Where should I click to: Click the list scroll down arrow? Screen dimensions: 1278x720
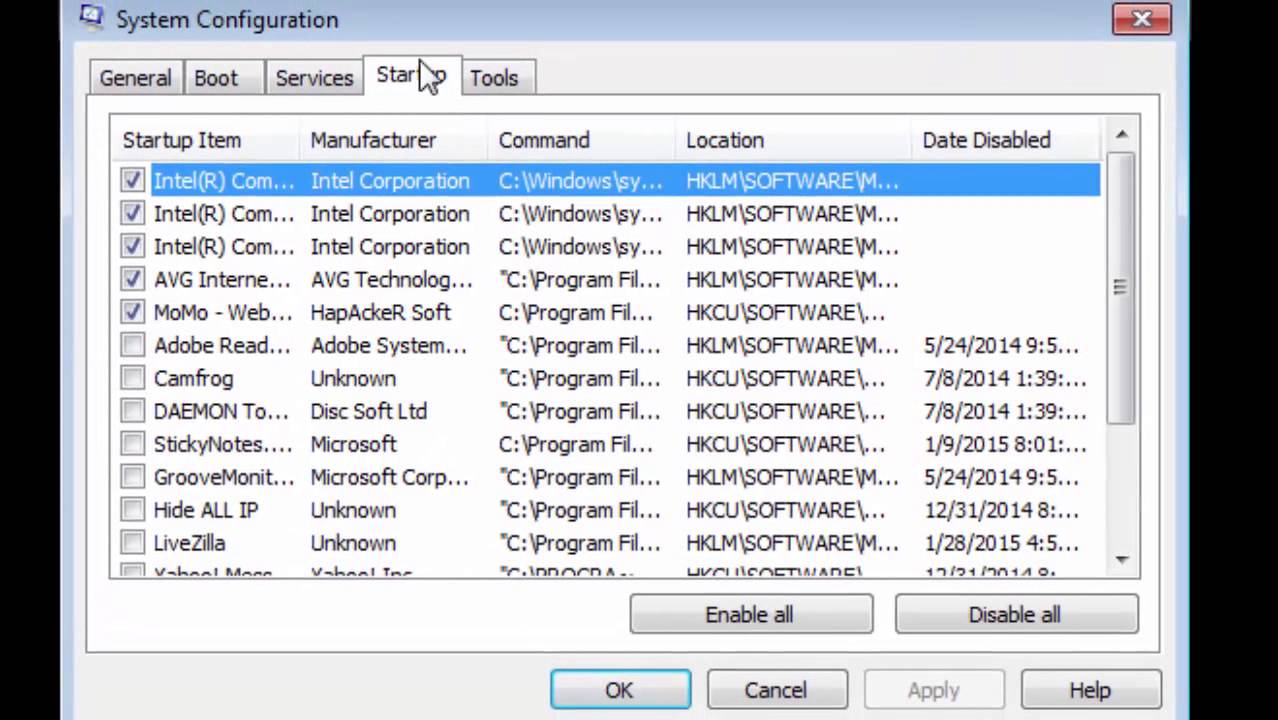pyautogui.click(x=1121, y=560)
